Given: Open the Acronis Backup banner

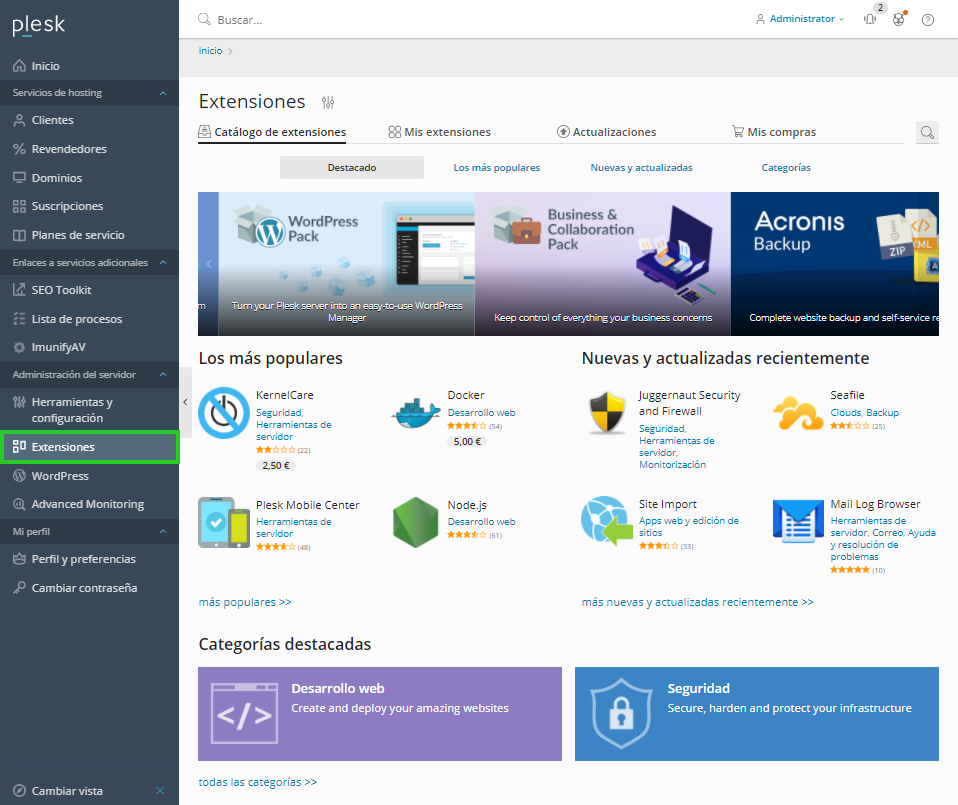Looking at the screenshot, I should pyautogui.click(x=835, y=264).
